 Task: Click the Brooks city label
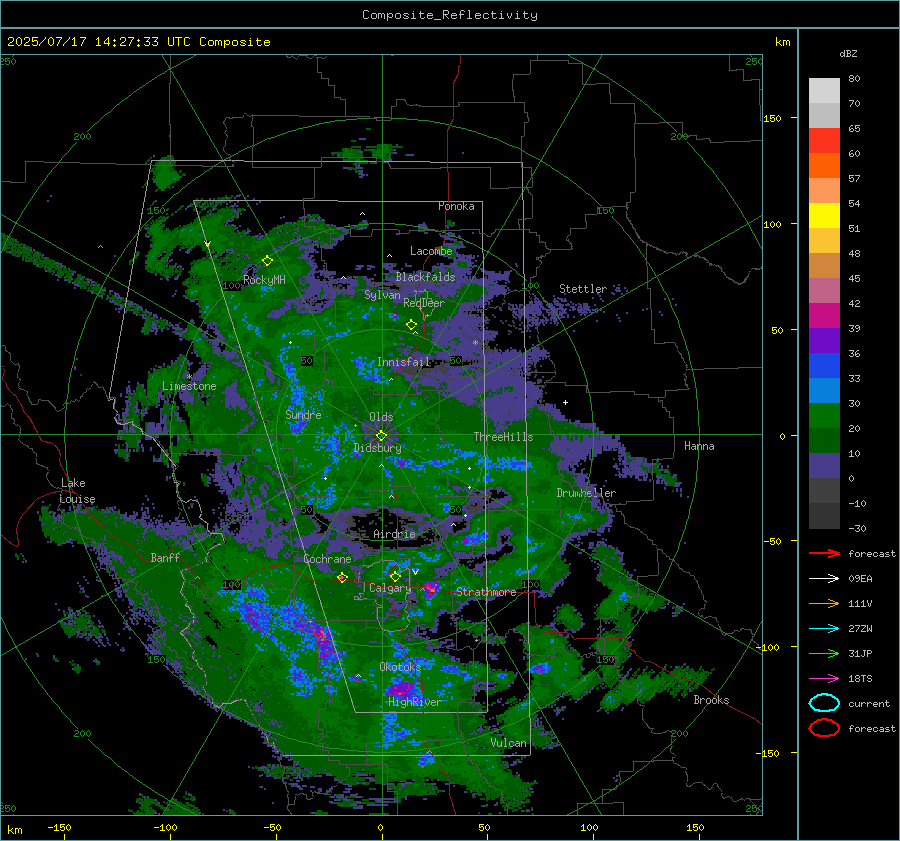pyautogui.click(x=711, y=700)
